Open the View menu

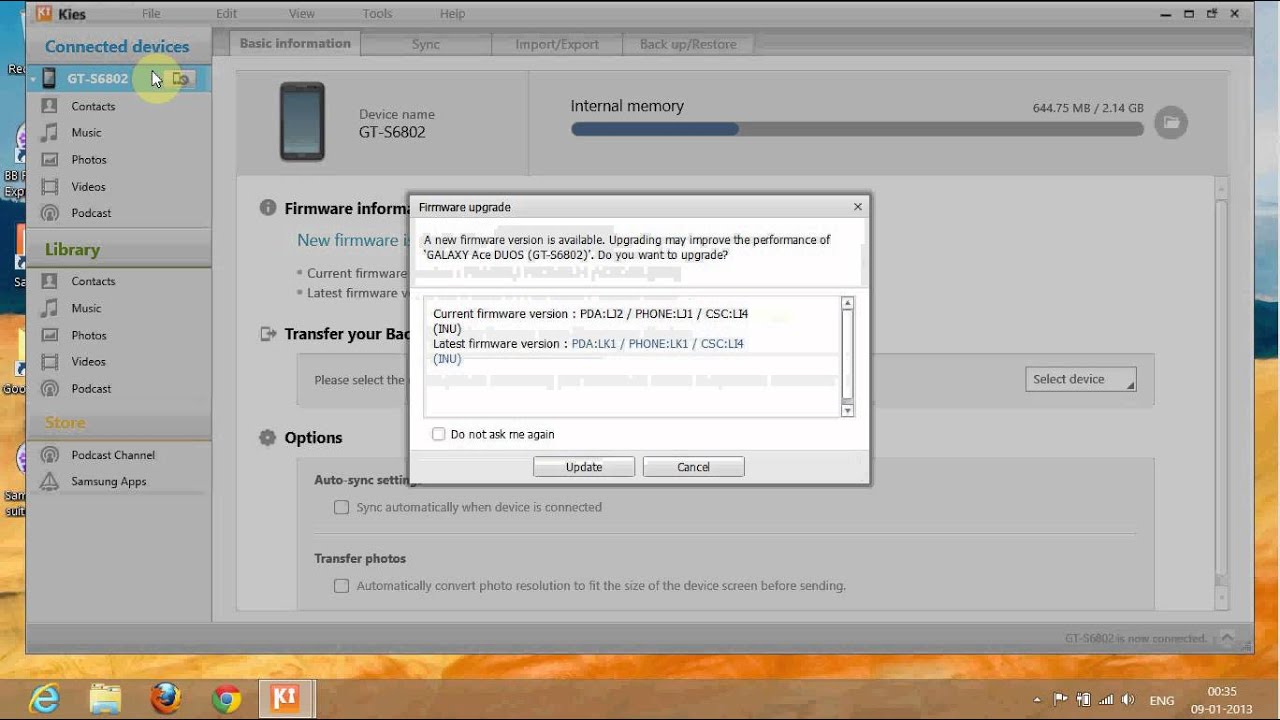pyautogui.click(x=301, y=14)
